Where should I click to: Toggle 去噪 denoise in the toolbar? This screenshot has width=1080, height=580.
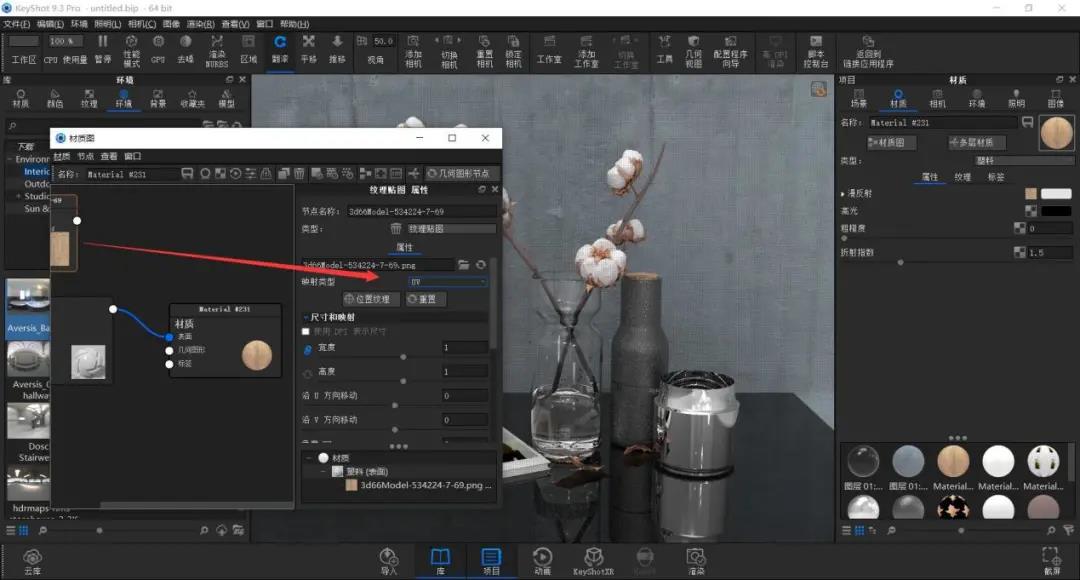pyautogui.click(x=185, y=50)
